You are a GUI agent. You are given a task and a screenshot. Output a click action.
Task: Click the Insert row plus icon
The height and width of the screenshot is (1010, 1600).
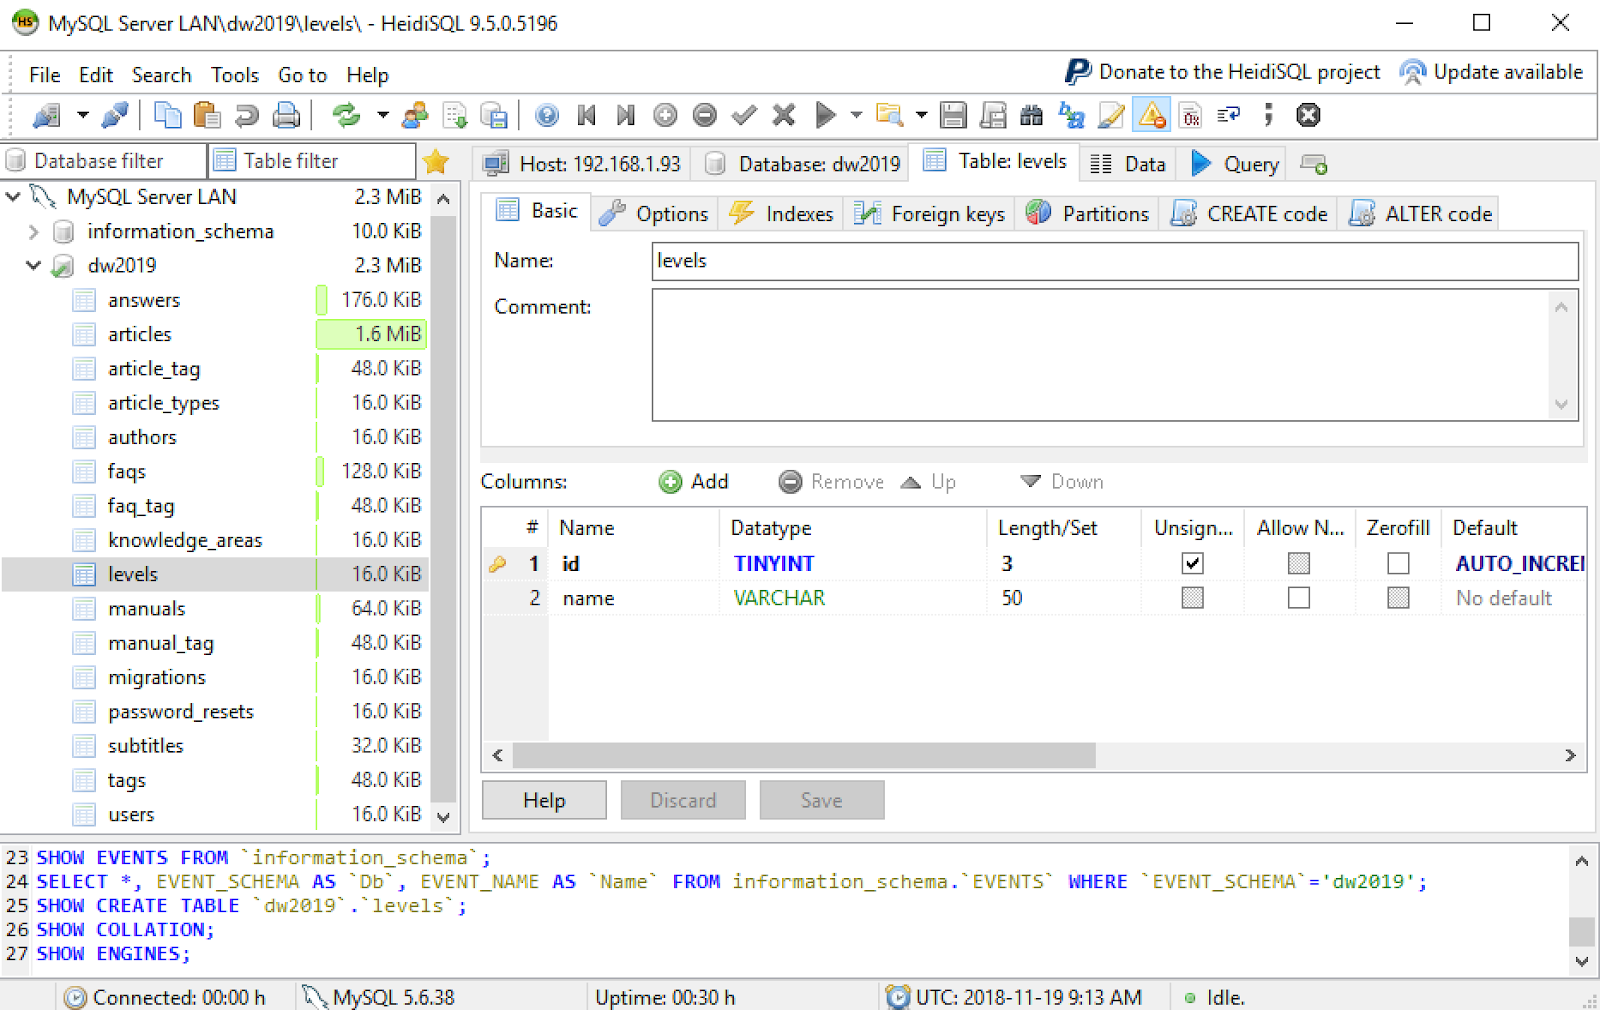click(665, 116)
